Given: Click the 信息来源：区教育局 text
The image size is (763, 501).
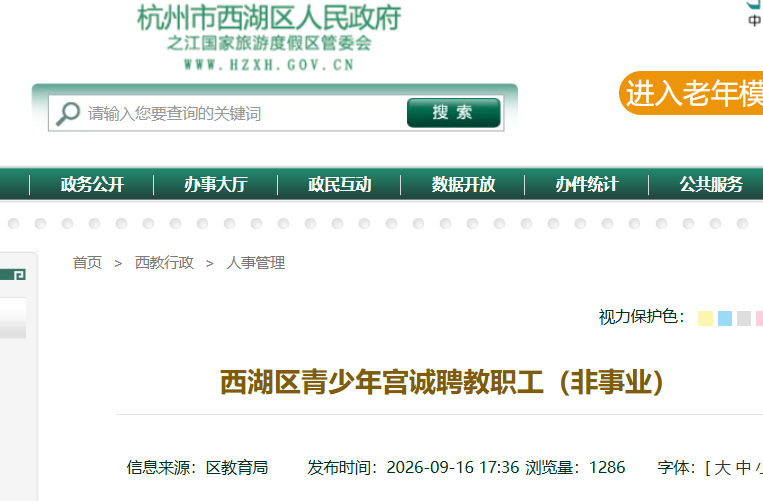Looking at the screenshot, I should pos(197,467).
